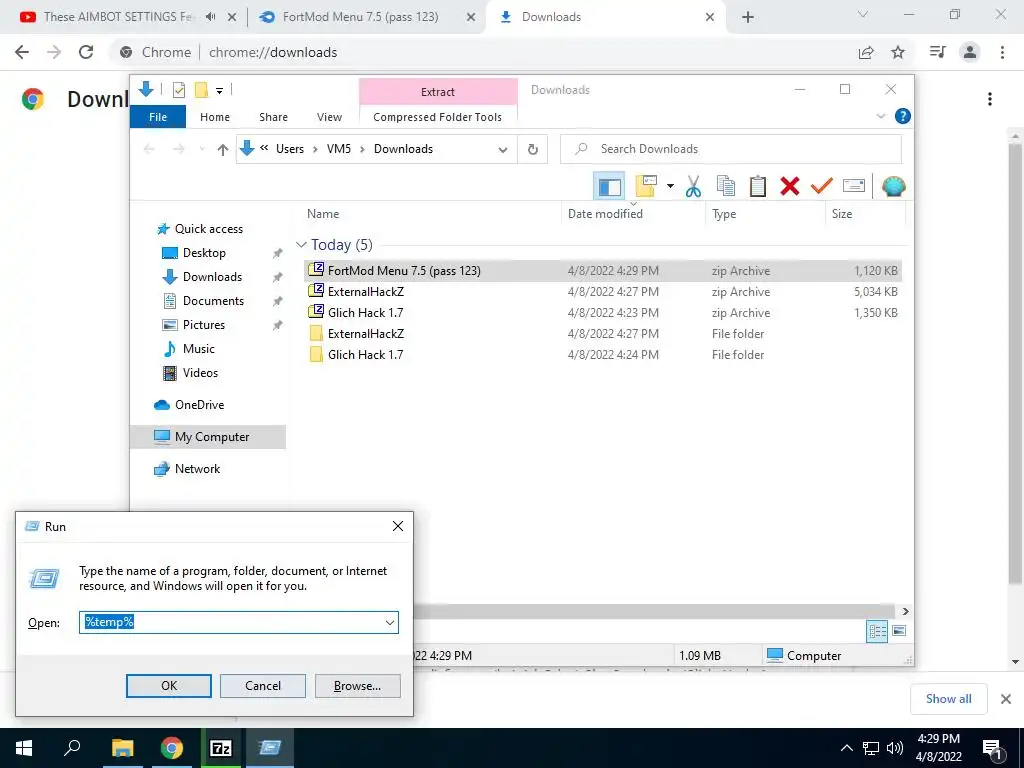The image size is (1024, 768).
Task: Click the globe shell icon in Explorer toolbar
Action: click(x=893, y=187)
